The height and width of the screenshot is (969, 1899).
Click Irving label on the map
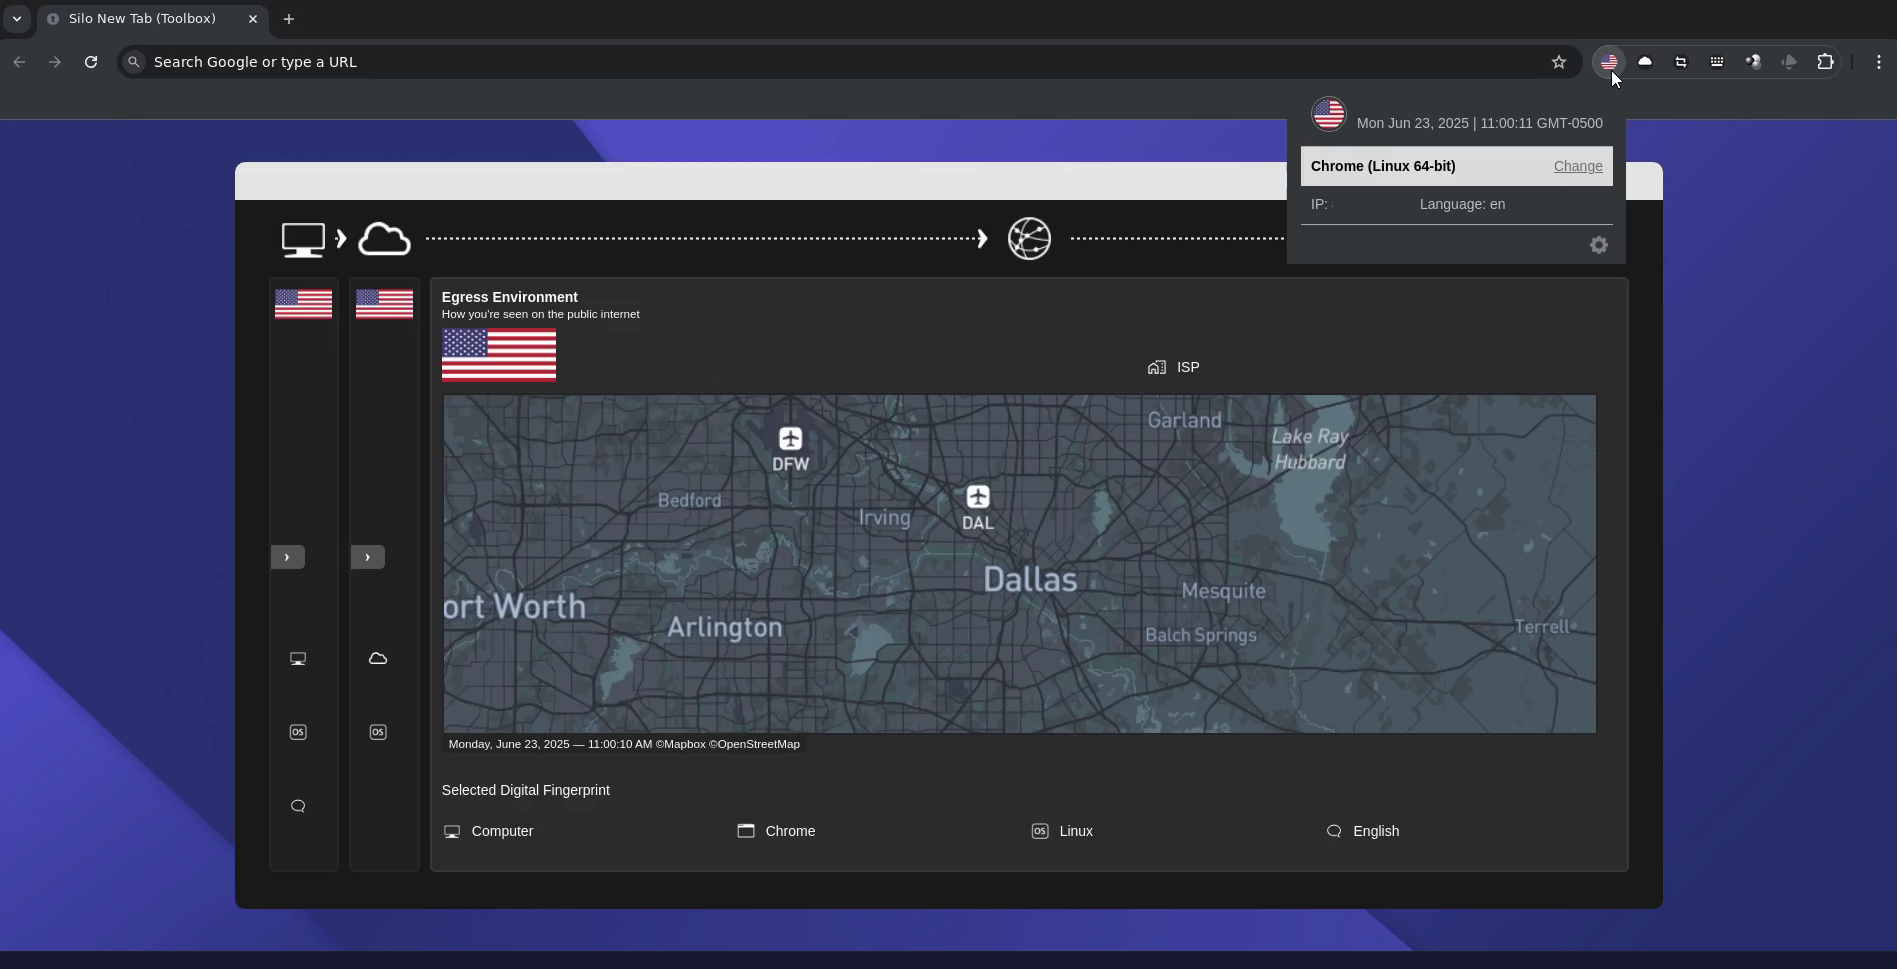pyautogui.click(x=885, y=518)
